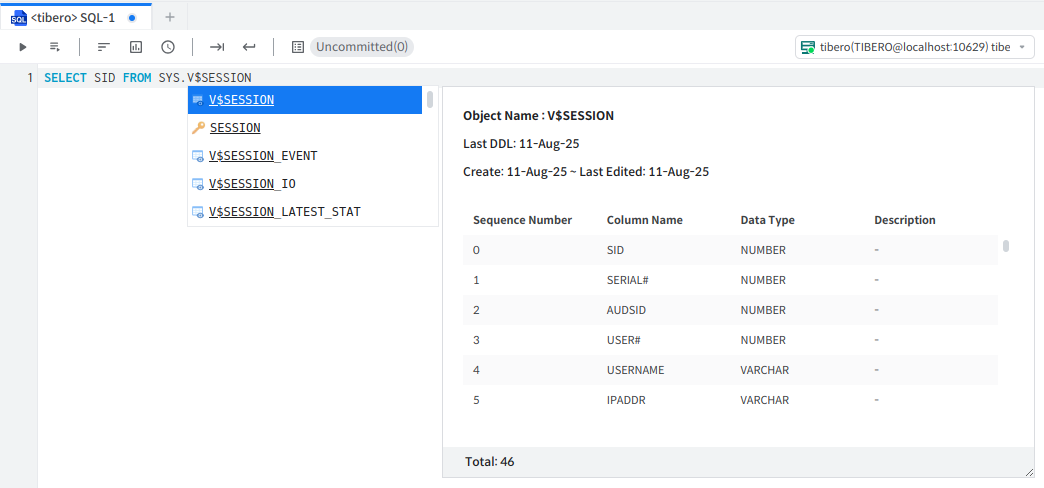Click the format SQL icon
Screen dimensions: 1044x488
pos(104,47)
